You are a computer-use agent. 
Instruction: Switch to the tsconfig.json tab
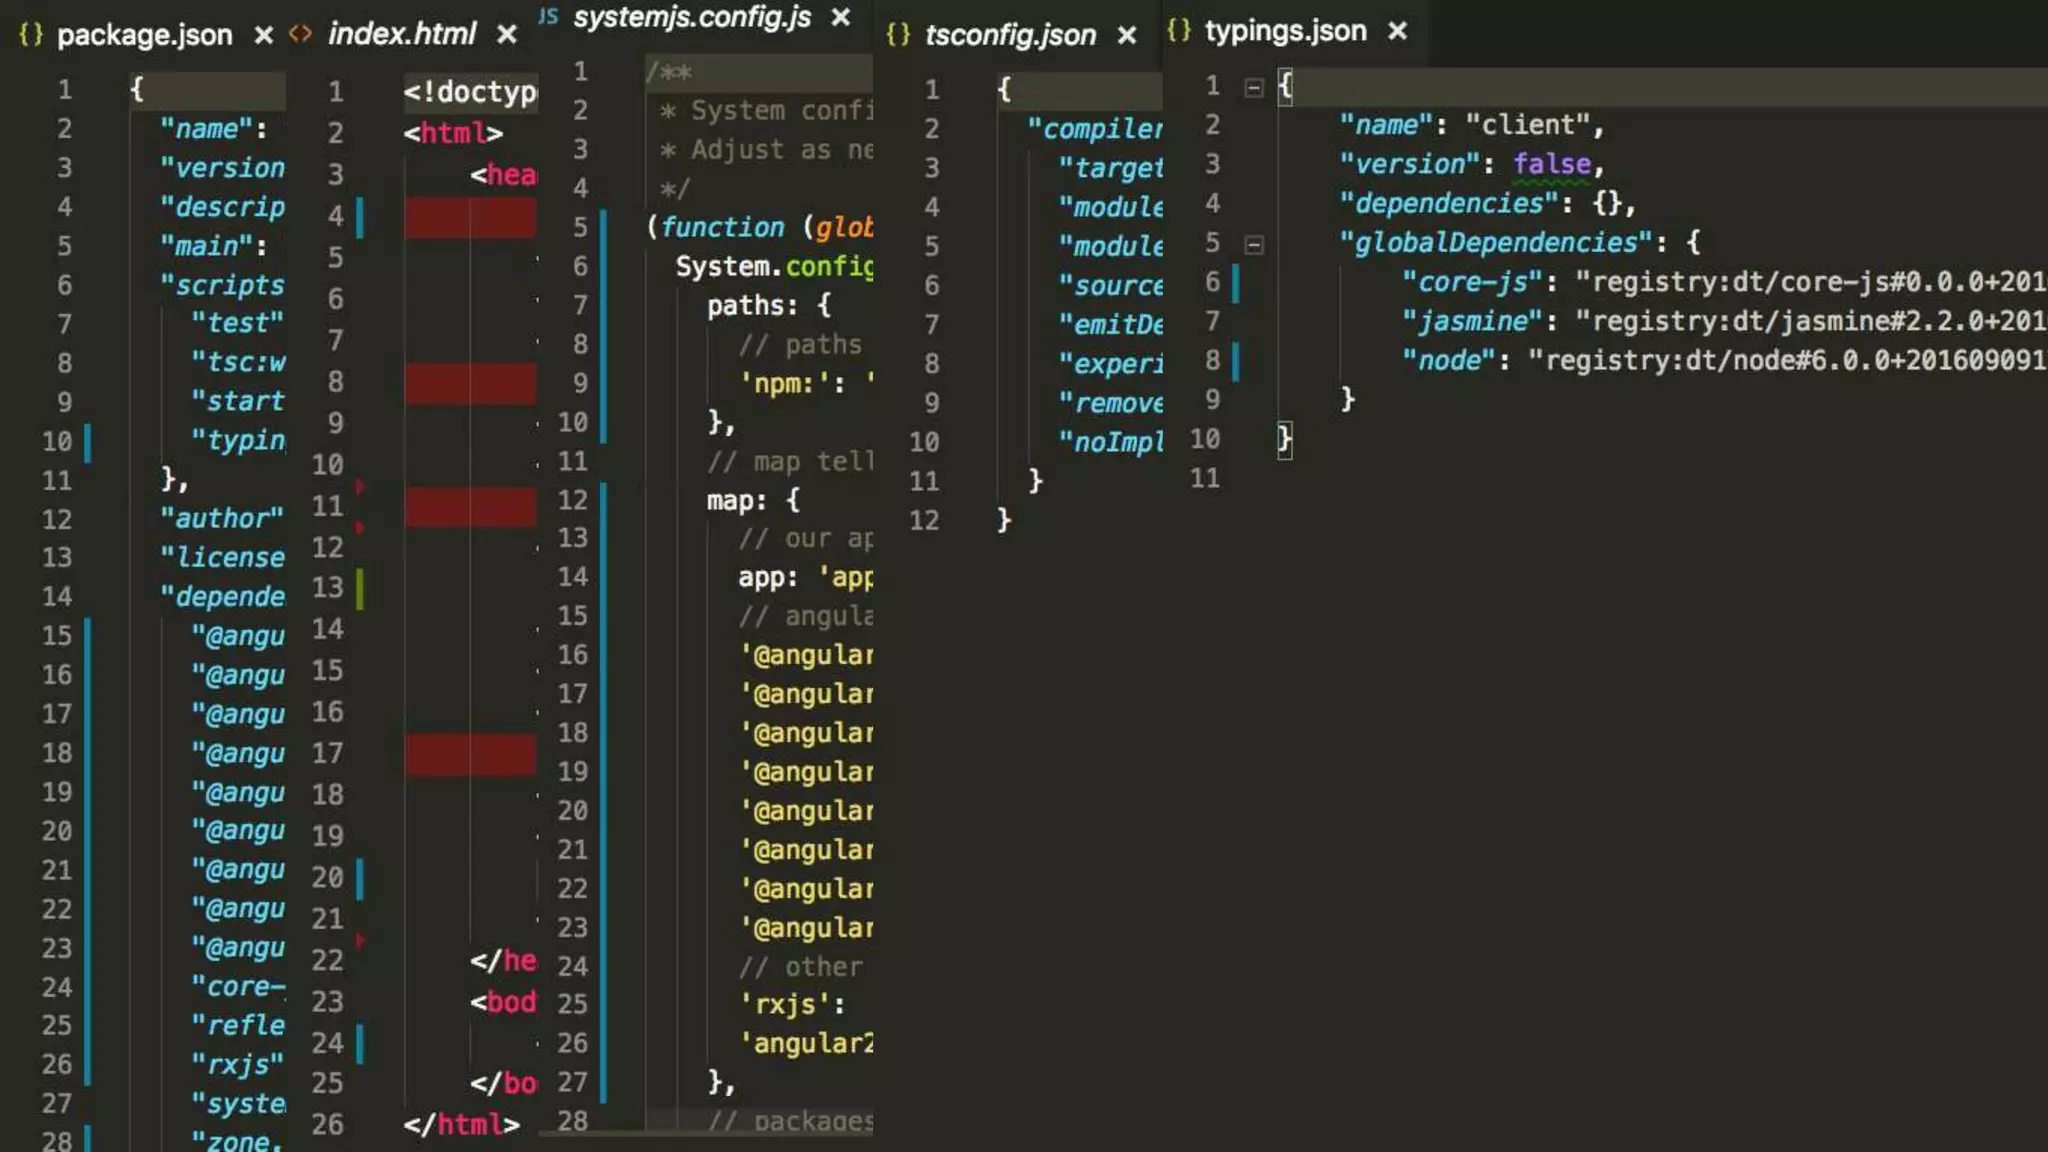(x=1010, y=35)
